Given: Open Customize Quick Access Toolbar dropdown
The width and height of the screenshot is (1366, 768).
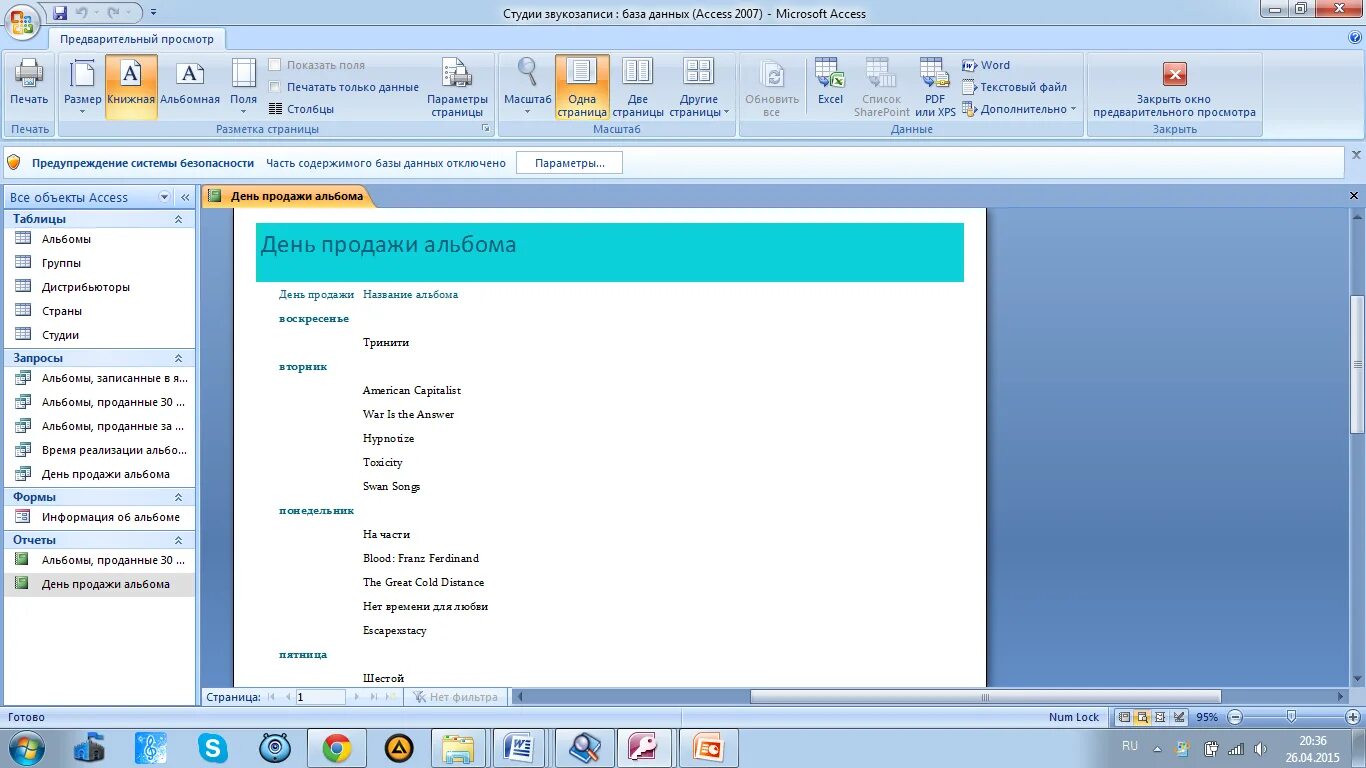Looking at the screenshot, I should click(x=154, y=13).
